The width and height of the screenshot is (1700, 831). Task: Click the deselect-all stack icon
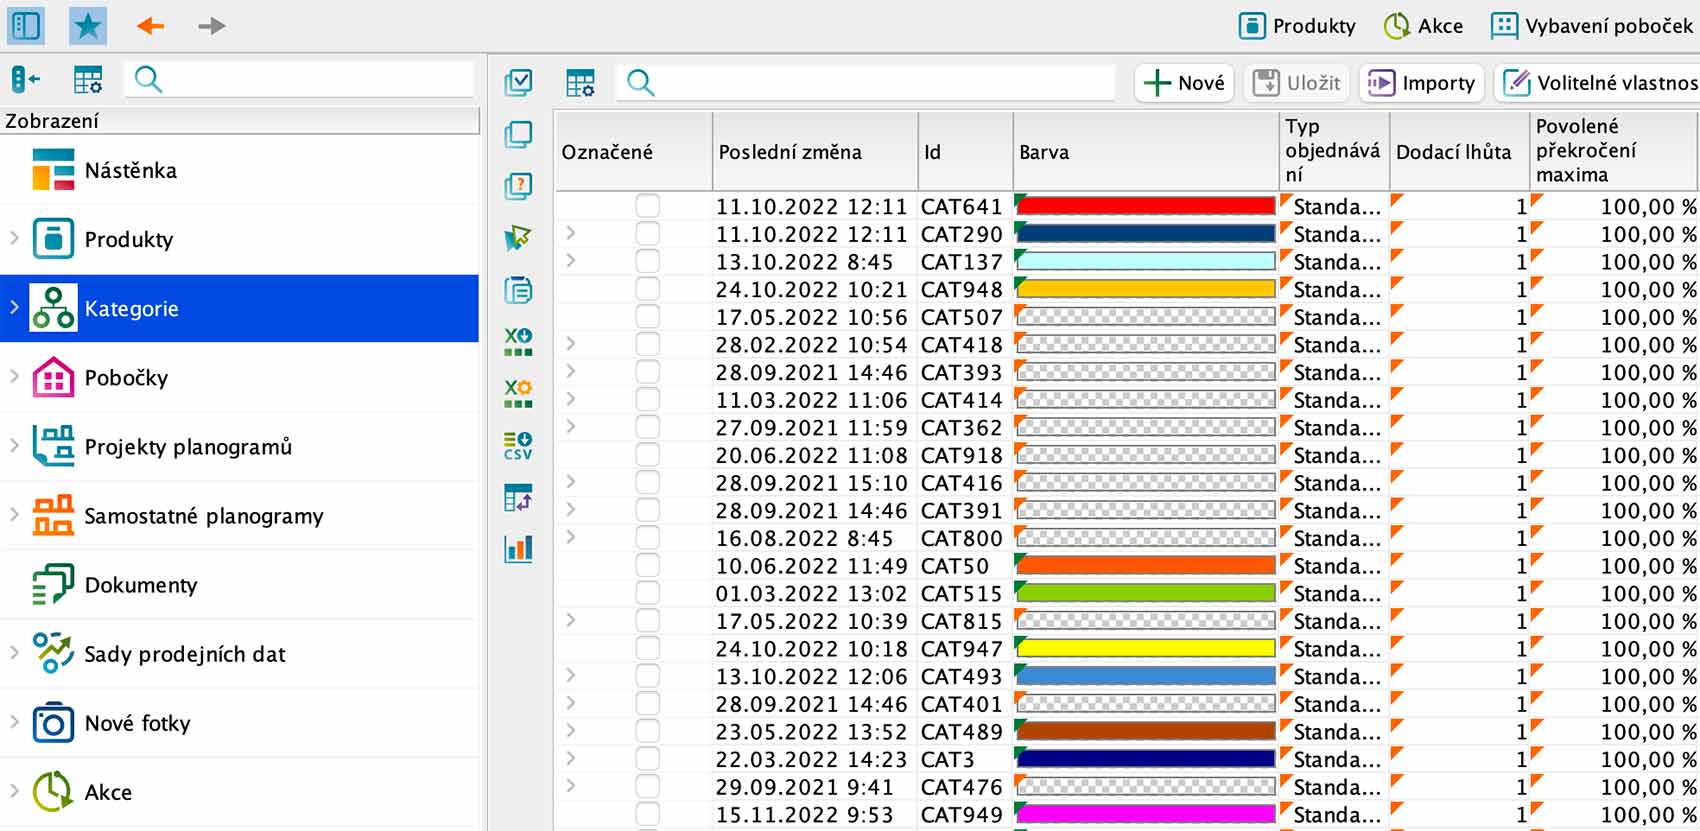coord(518,134)
